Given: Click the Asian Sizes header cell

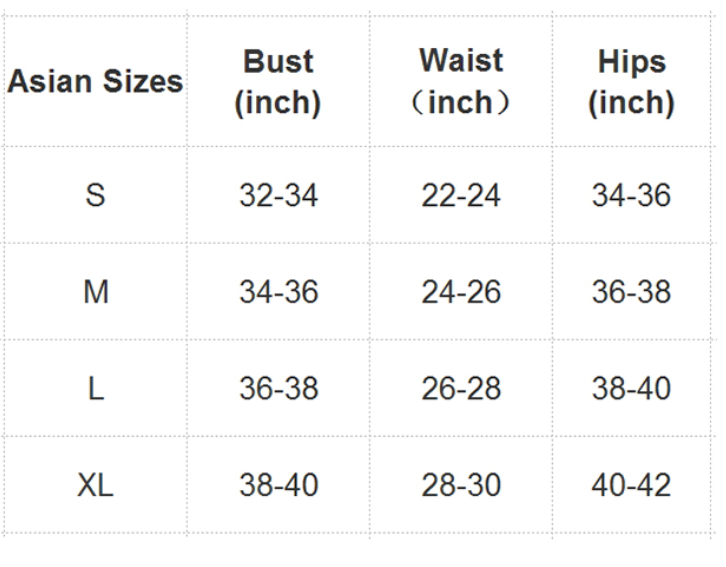Looking at the screenshot, I should coord(95,81).
